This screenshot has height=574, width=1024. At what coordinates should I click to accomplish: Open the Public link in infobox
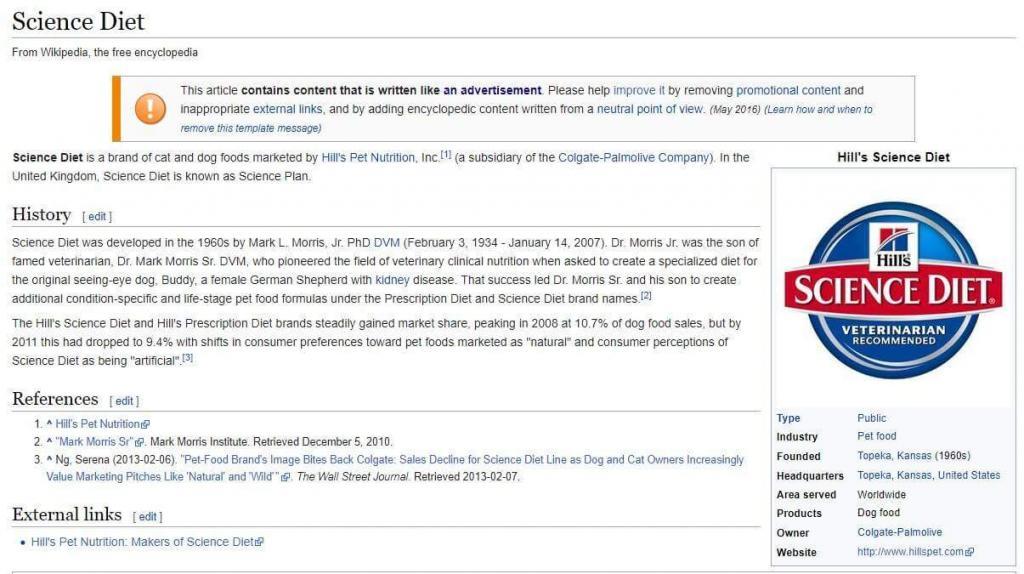[872, 418]
